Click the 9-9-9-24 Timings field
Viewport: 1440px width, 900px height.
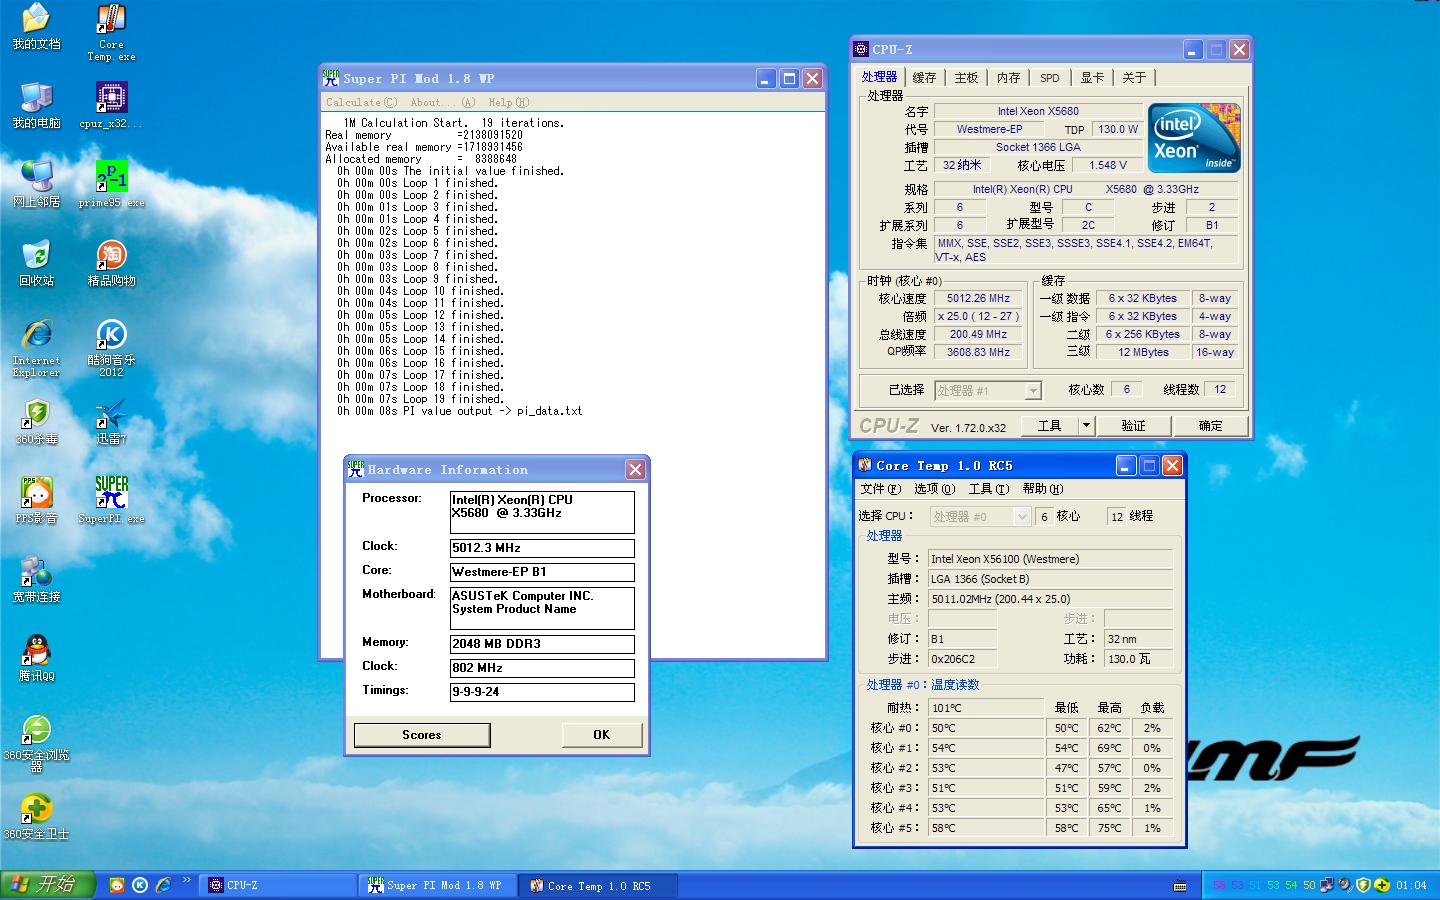[x=542, y=692]
